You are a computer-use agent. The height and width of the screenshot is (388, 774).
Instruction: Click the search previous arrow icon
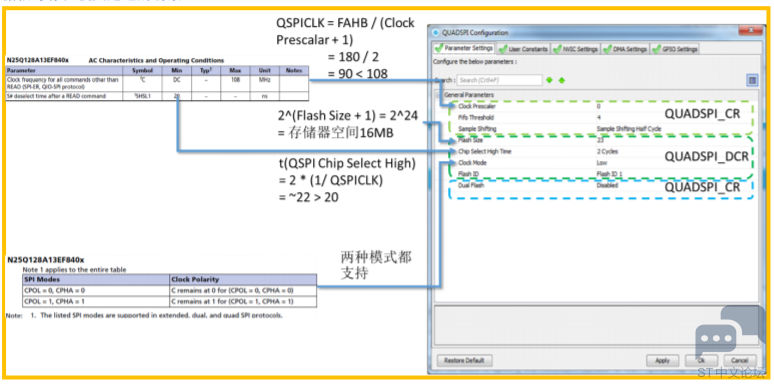tap(561, 80)
